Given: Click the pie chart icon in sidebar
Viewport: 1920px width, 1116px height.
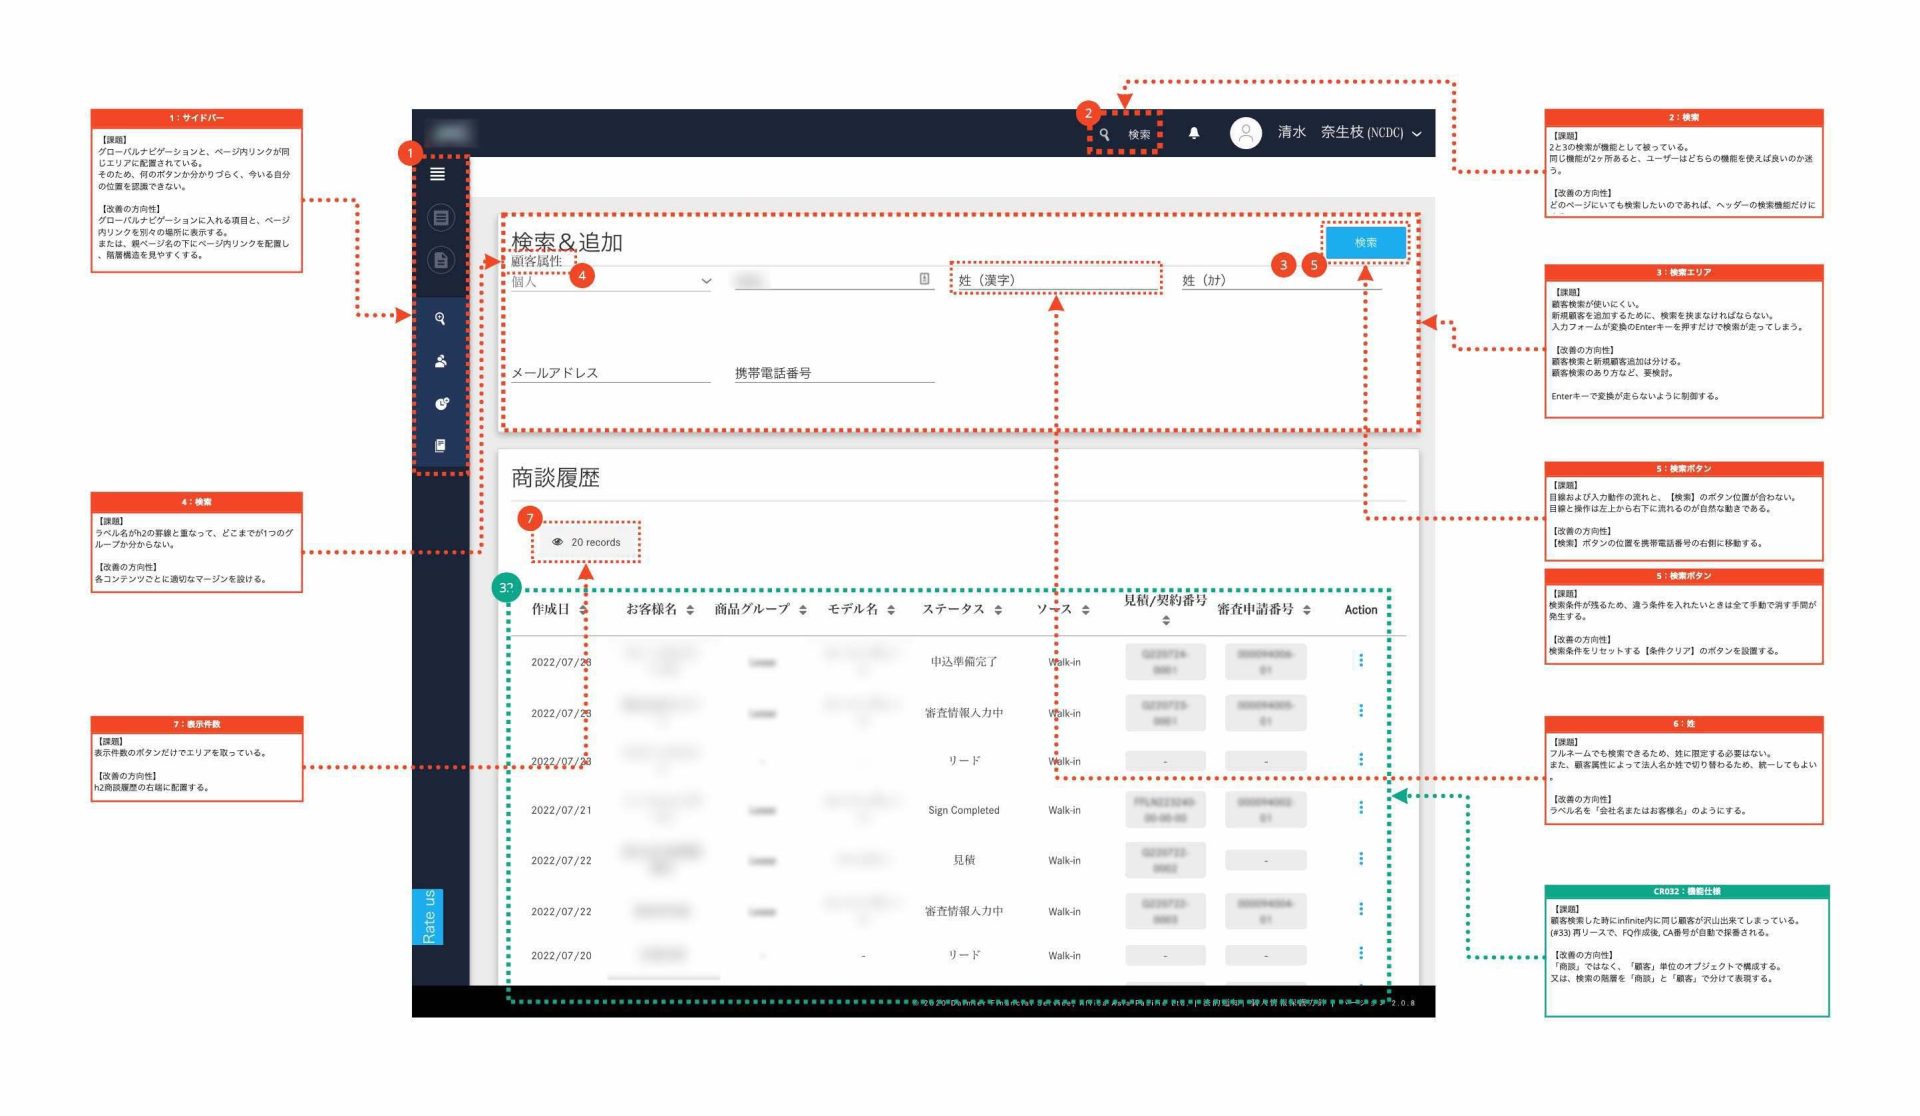Looking at the screenshot, I should pyautogui.click(x=440, y=404).
